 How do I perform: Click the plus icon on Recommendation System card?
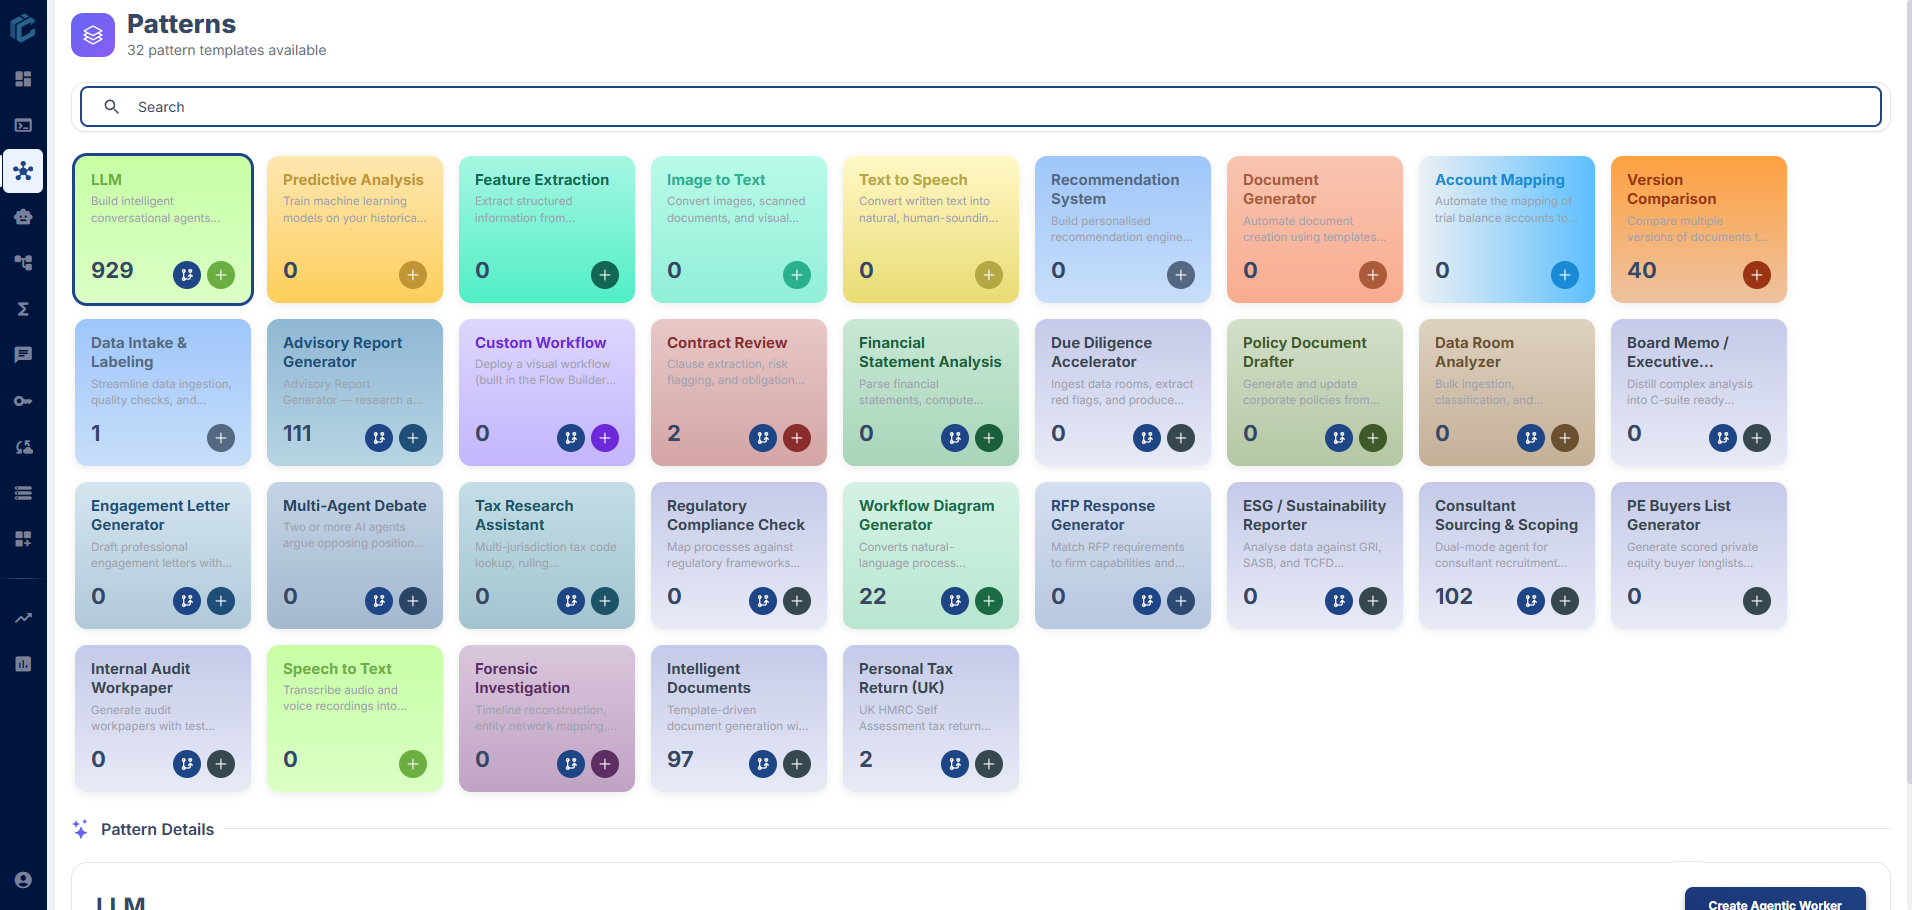1181,275
